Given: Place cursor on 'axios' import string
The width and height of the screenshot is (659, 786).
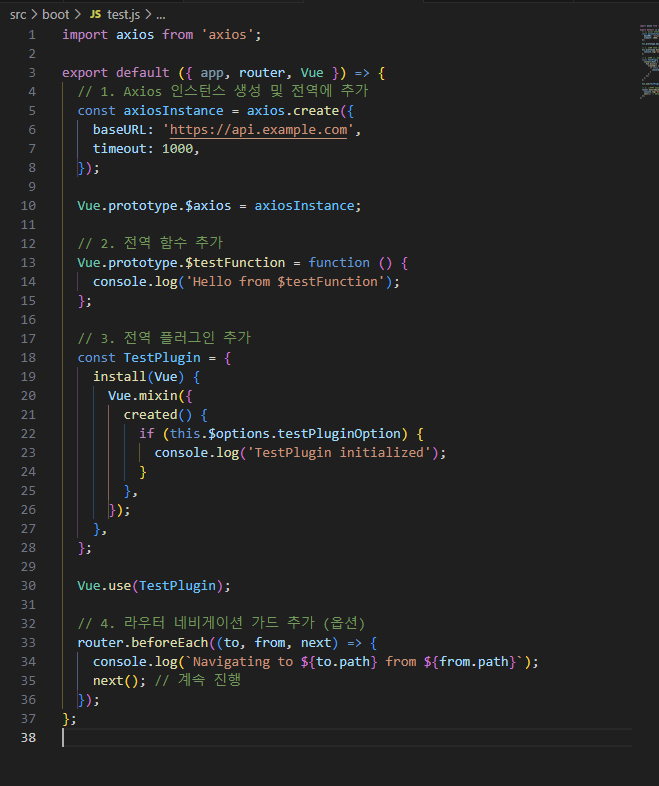Looking at the screenshot, I should [228, 35].
